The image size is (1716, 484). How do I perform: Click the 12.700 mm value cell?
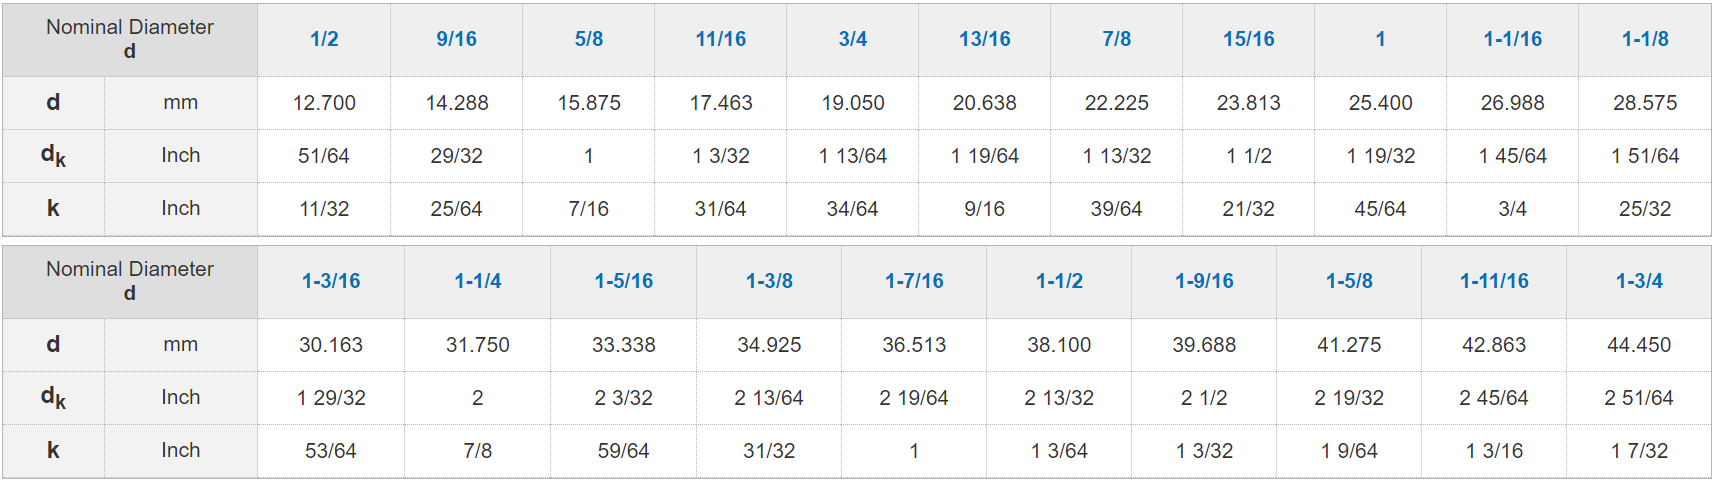324,103
